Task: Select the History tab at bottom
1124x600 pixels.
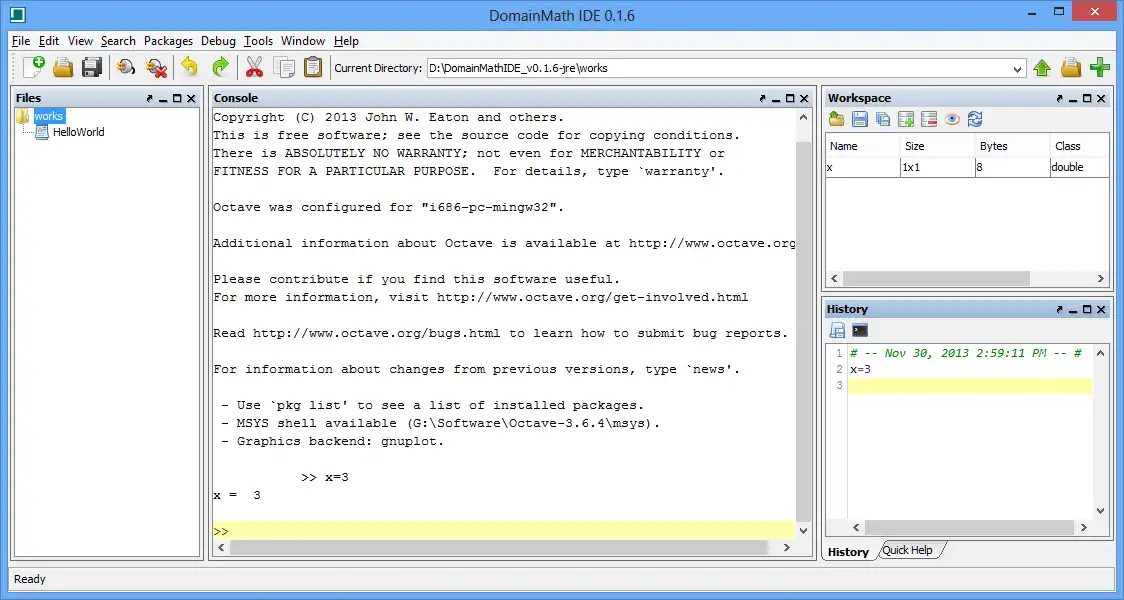Action: coord(848,552)
